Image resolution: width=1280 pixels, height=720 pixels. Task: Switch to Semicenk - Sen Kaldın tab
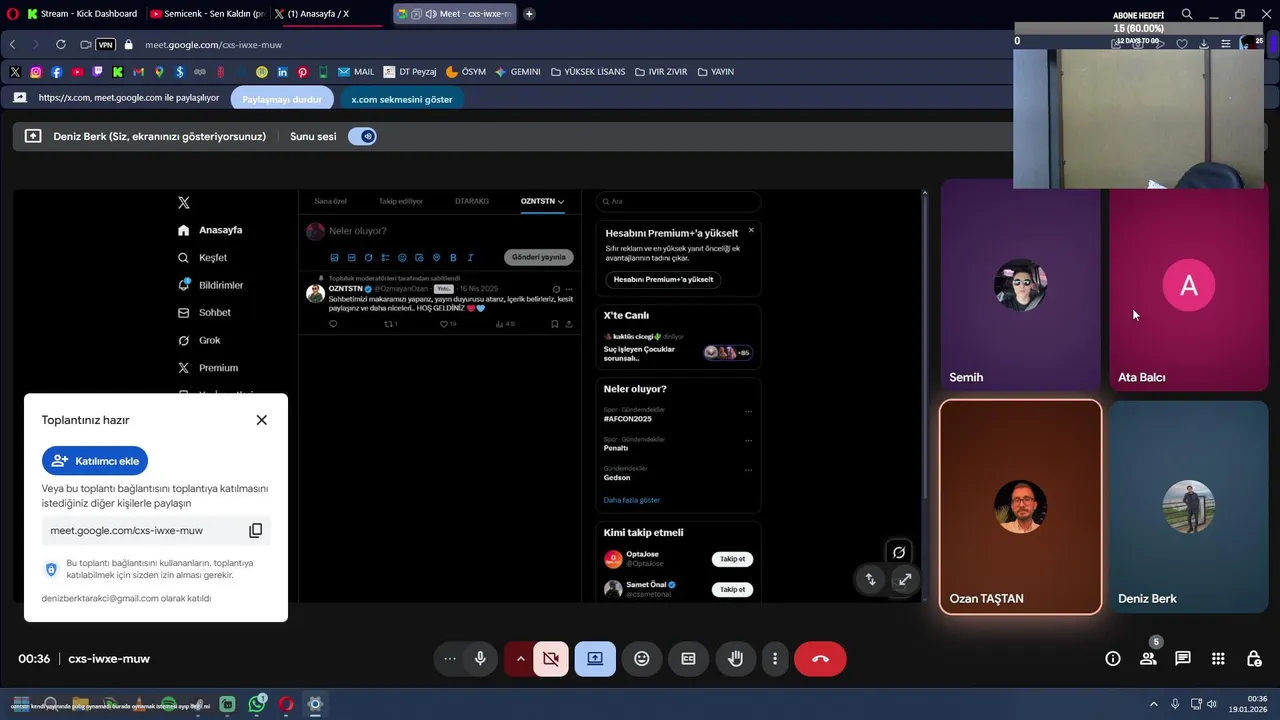tap(206, 14)
